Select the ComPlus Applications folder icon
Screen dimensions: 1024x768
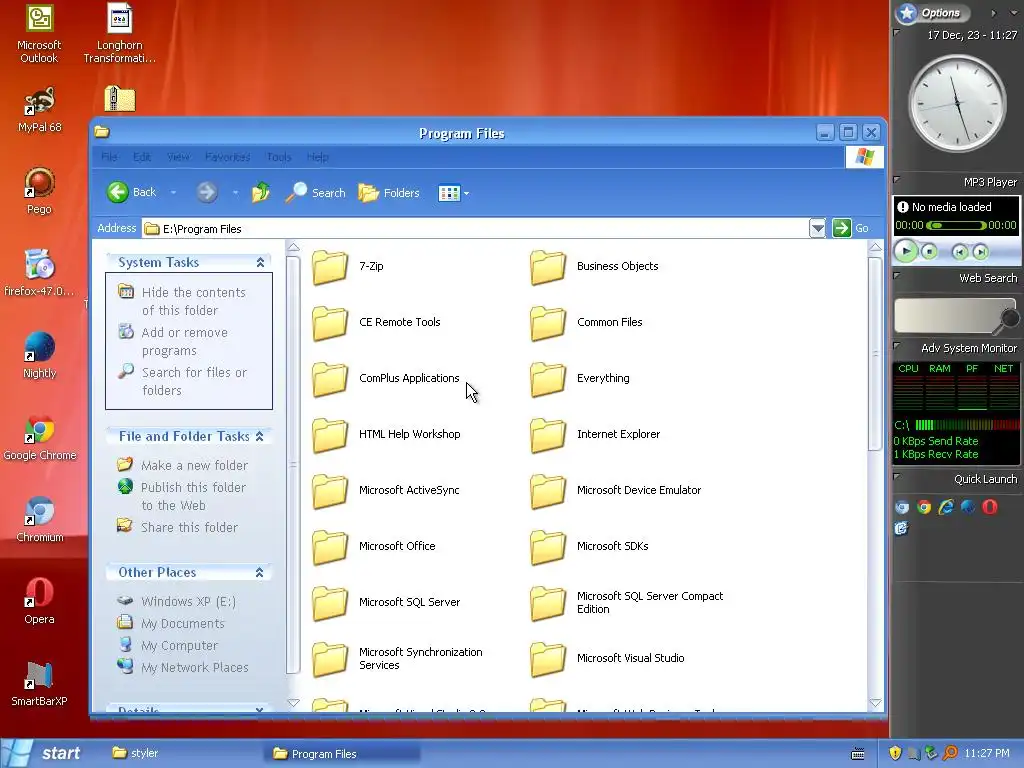tap(330, 379)
